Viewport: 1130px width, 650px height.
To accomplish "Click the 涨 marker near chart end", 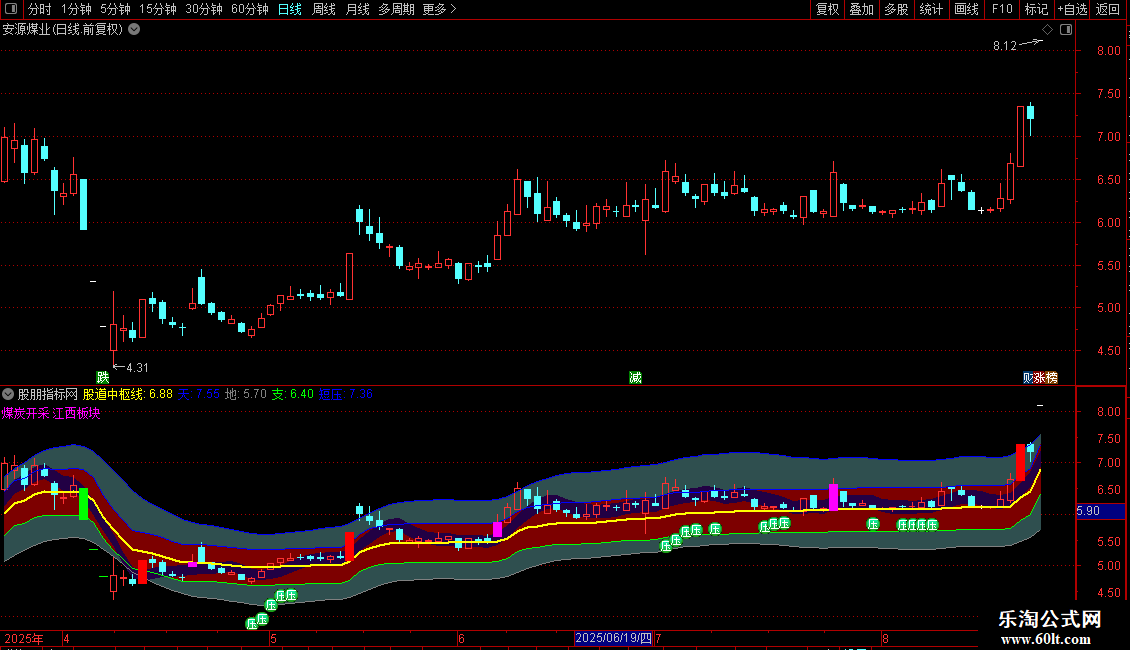I will pos(1039,378).
